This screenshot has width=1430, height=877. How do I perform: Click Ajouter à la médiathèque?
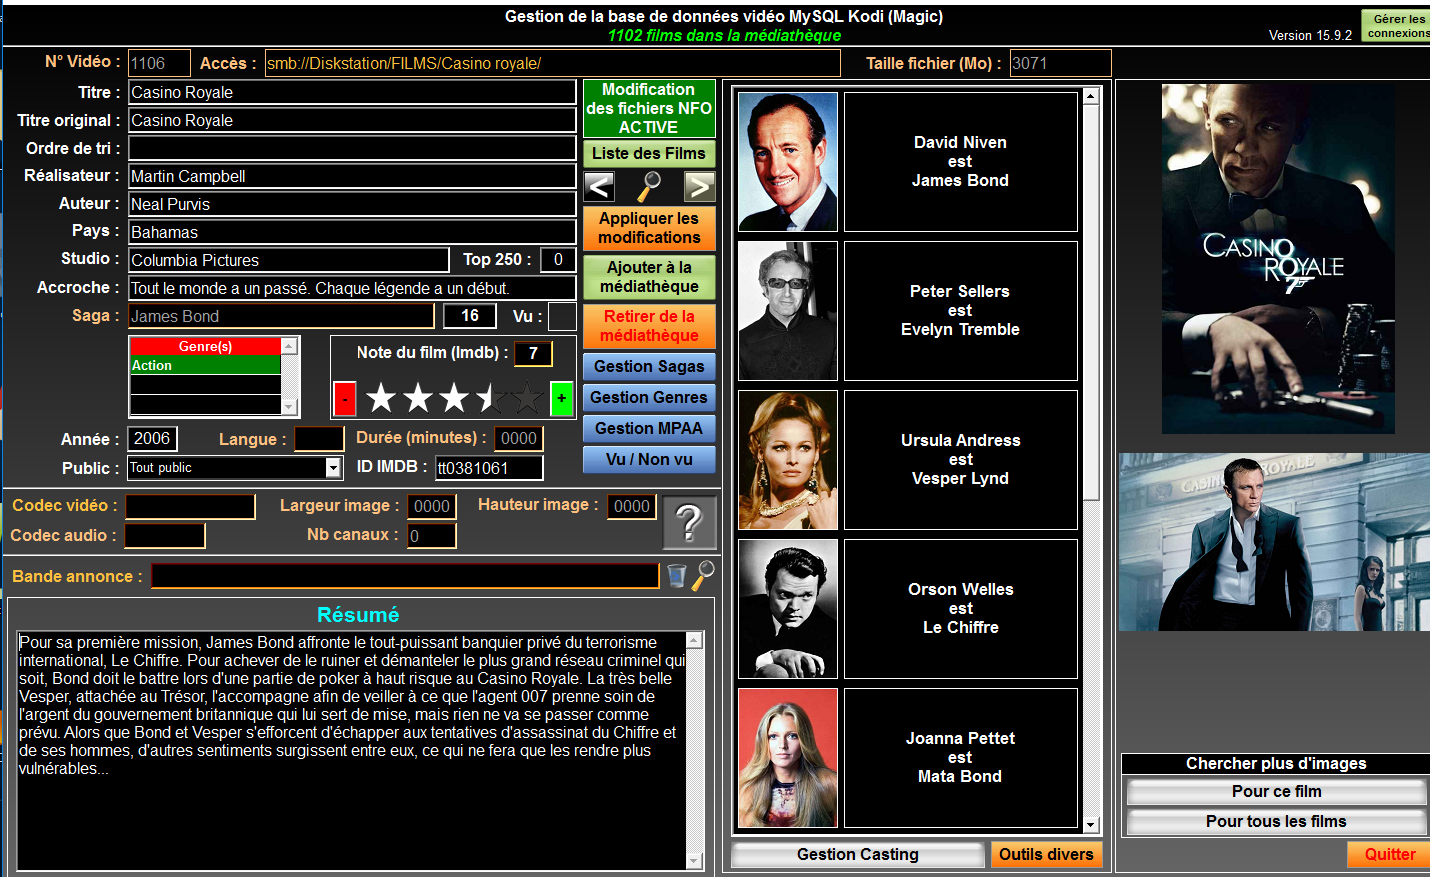coord(649,277)
